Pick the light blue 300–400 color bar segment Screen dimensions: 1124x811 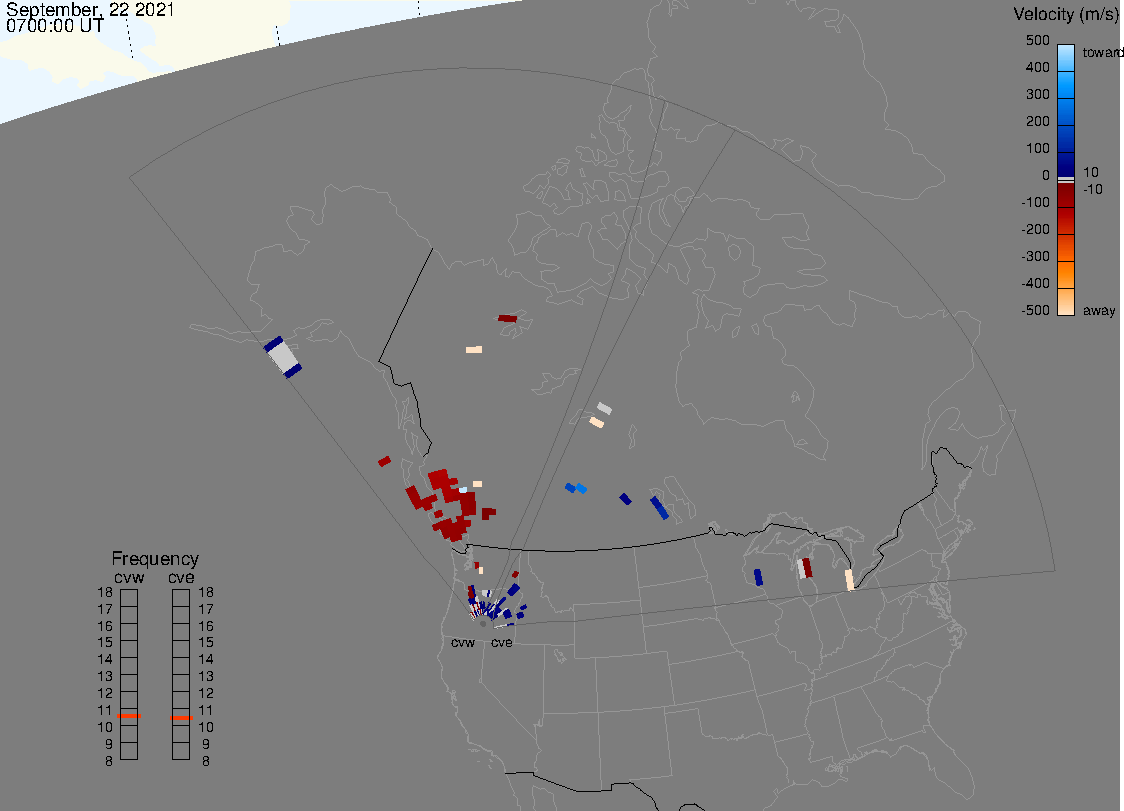pos(1066,85)
